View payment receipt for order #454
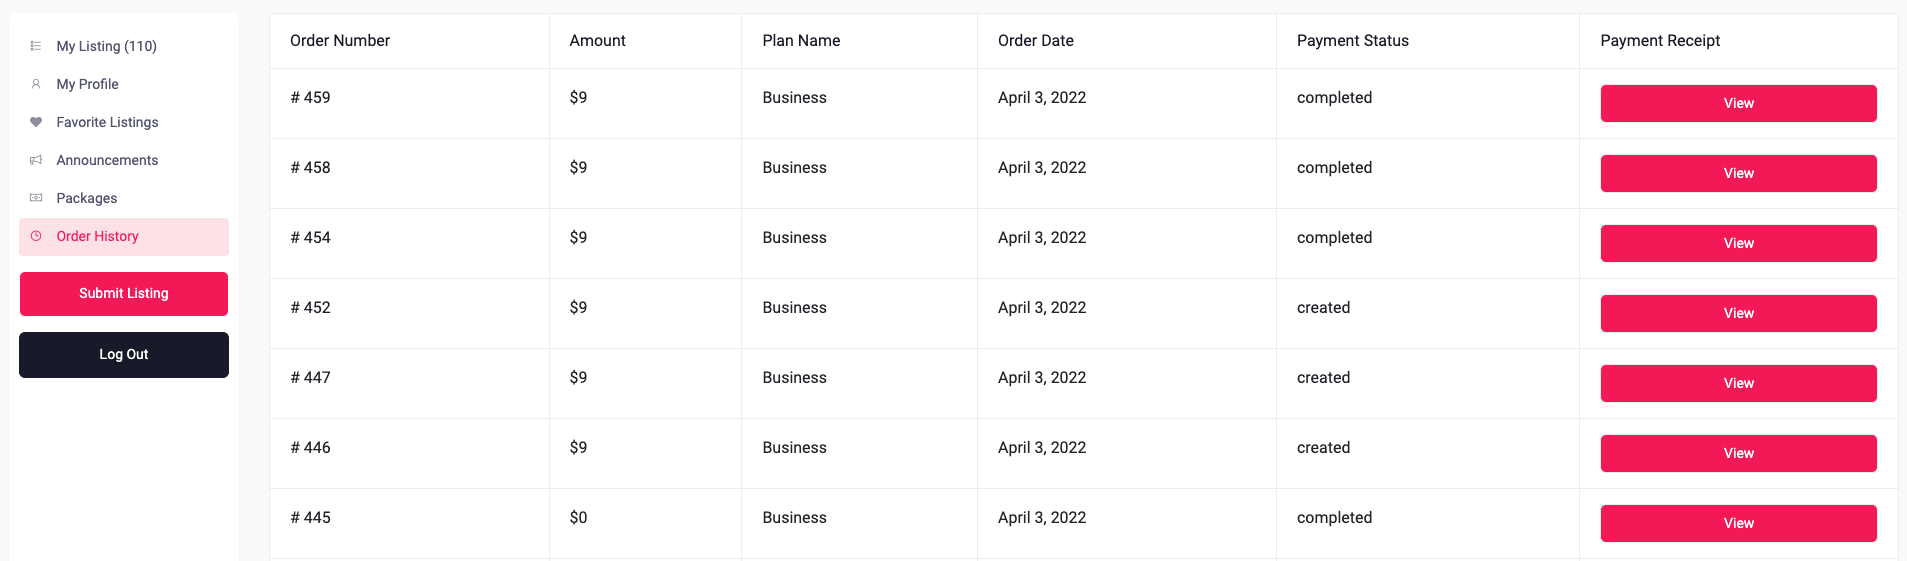The width and height of the screenshot is (1907, 561). click(x=1738, y=243)
